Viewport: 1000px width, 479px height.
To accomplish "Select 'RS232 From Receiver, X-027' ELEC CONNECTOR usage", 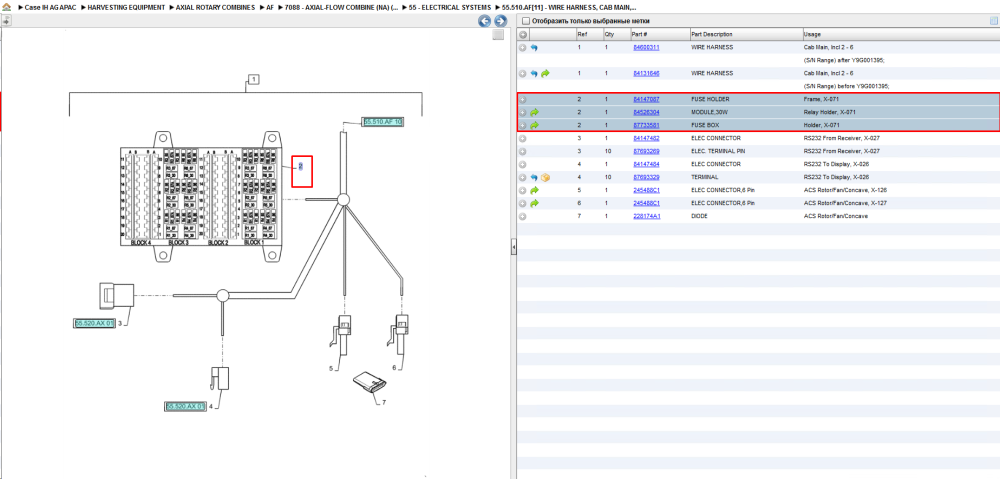I will coord(842,138).
